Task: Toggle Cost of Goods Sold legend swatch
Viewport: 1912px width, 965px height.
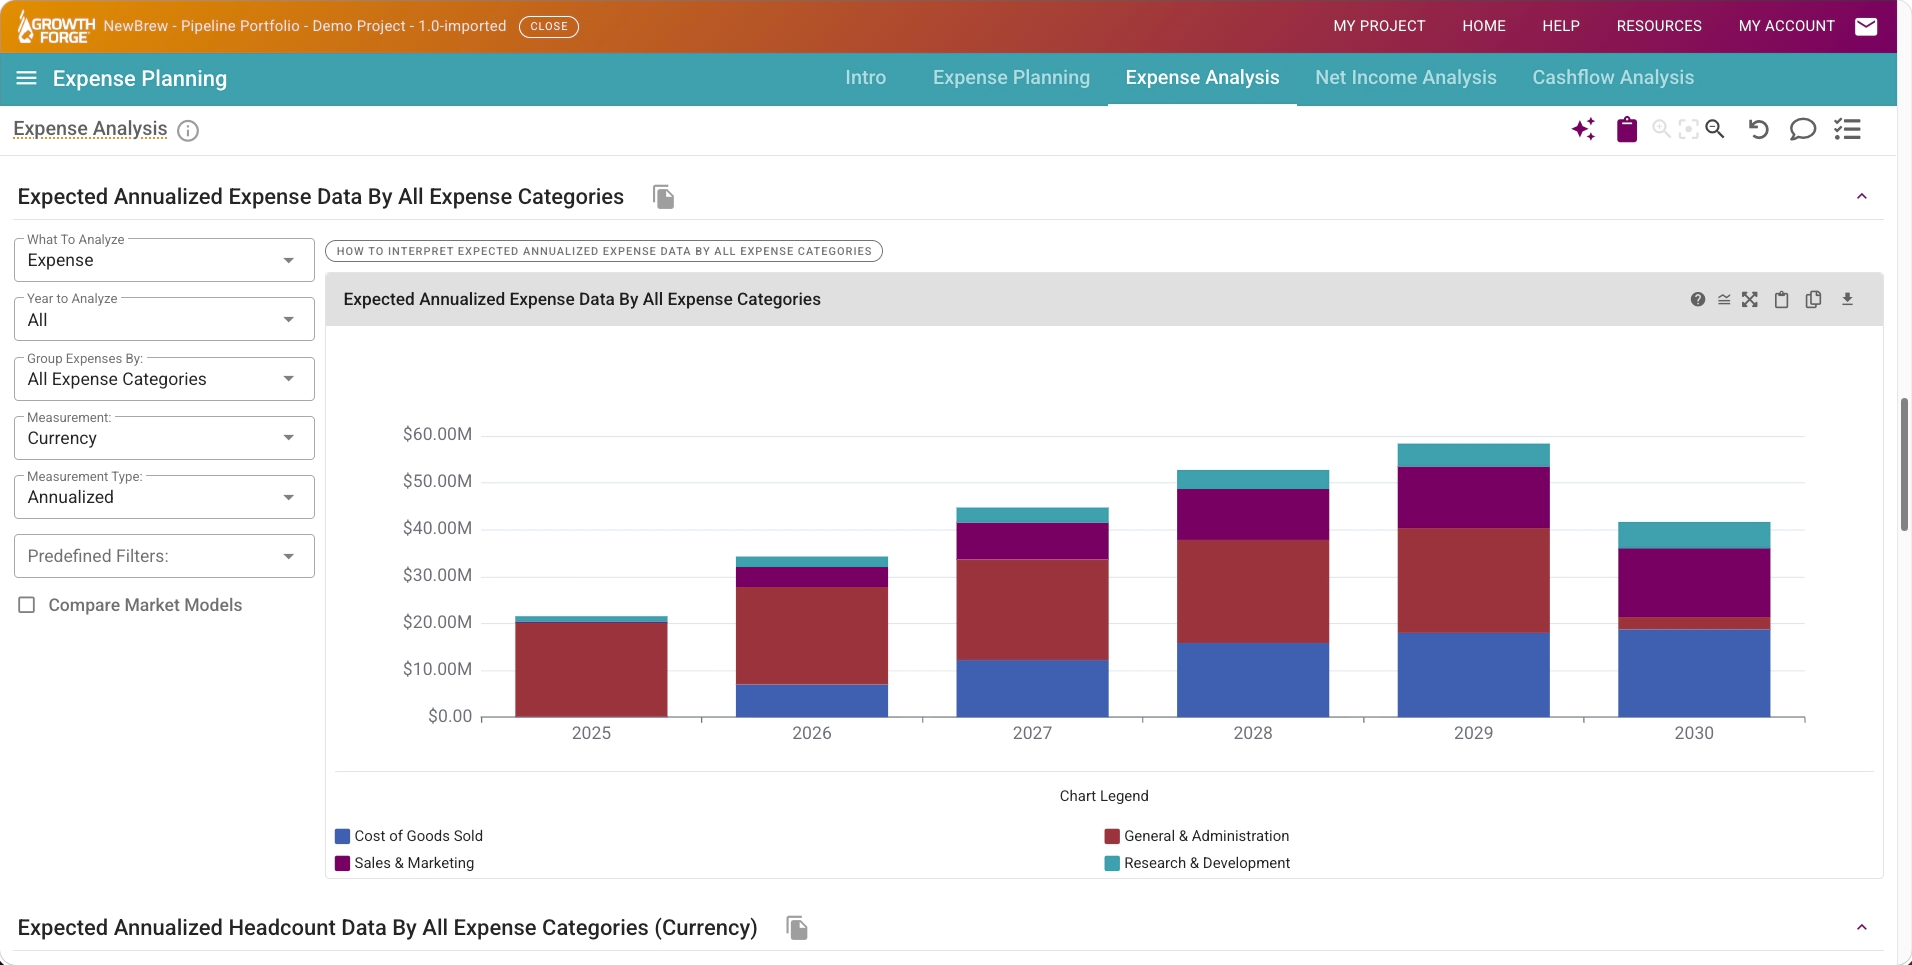Action: tap(342, 836)
